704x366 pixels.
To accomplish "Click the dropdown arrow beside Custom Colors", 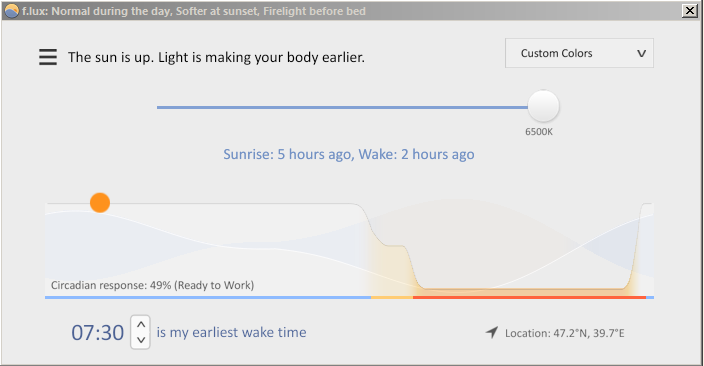I will click(642, 53).
